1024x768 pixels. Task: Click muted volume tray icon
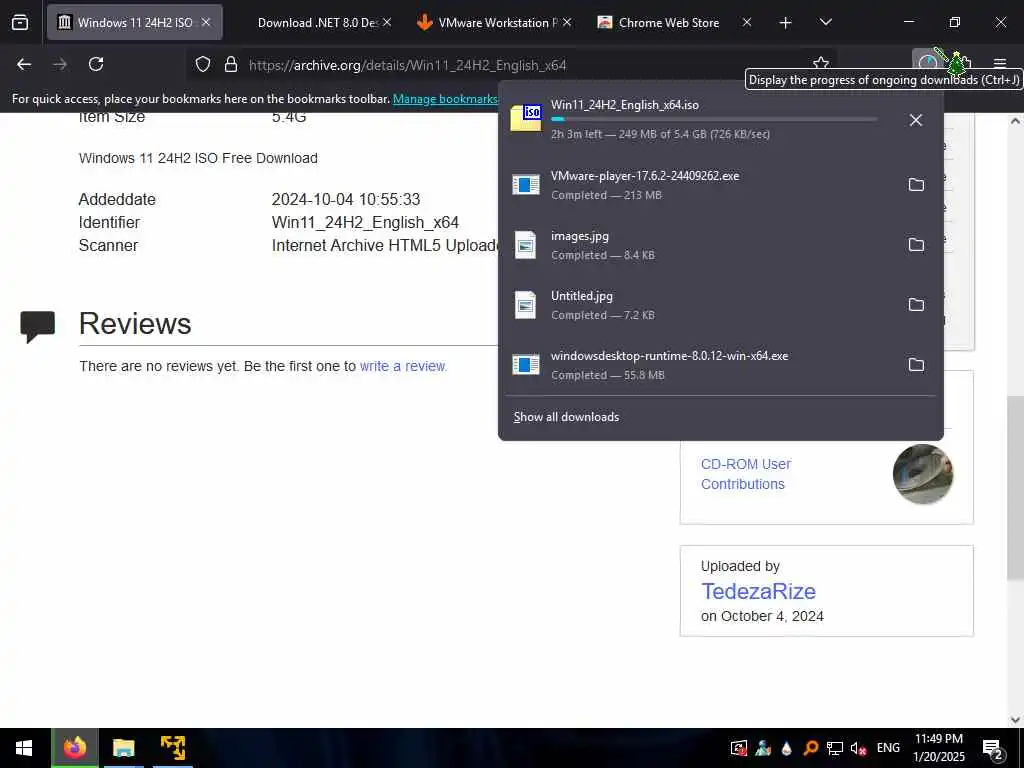(858, 748)
